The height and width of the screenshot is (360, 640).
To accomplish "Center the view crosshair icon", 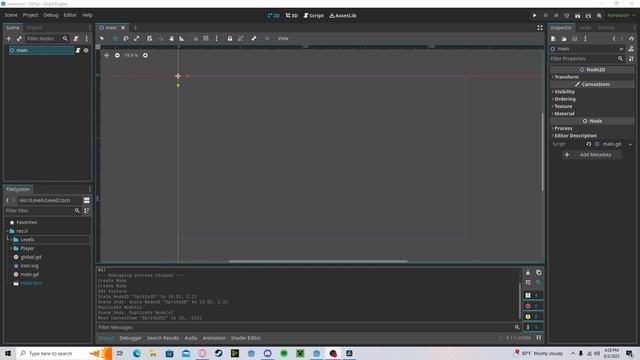I will [107, 55].
